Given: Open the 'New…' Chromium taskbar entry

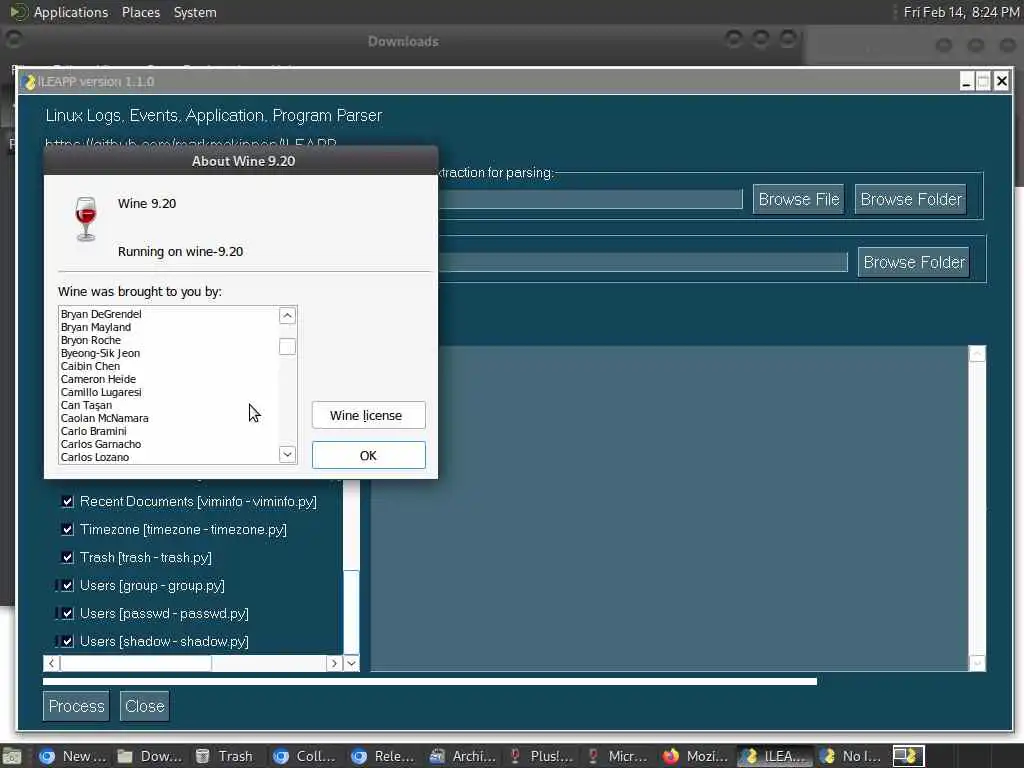Looking at the screenshot, I should pyautogui.click(x=72, y=756).
